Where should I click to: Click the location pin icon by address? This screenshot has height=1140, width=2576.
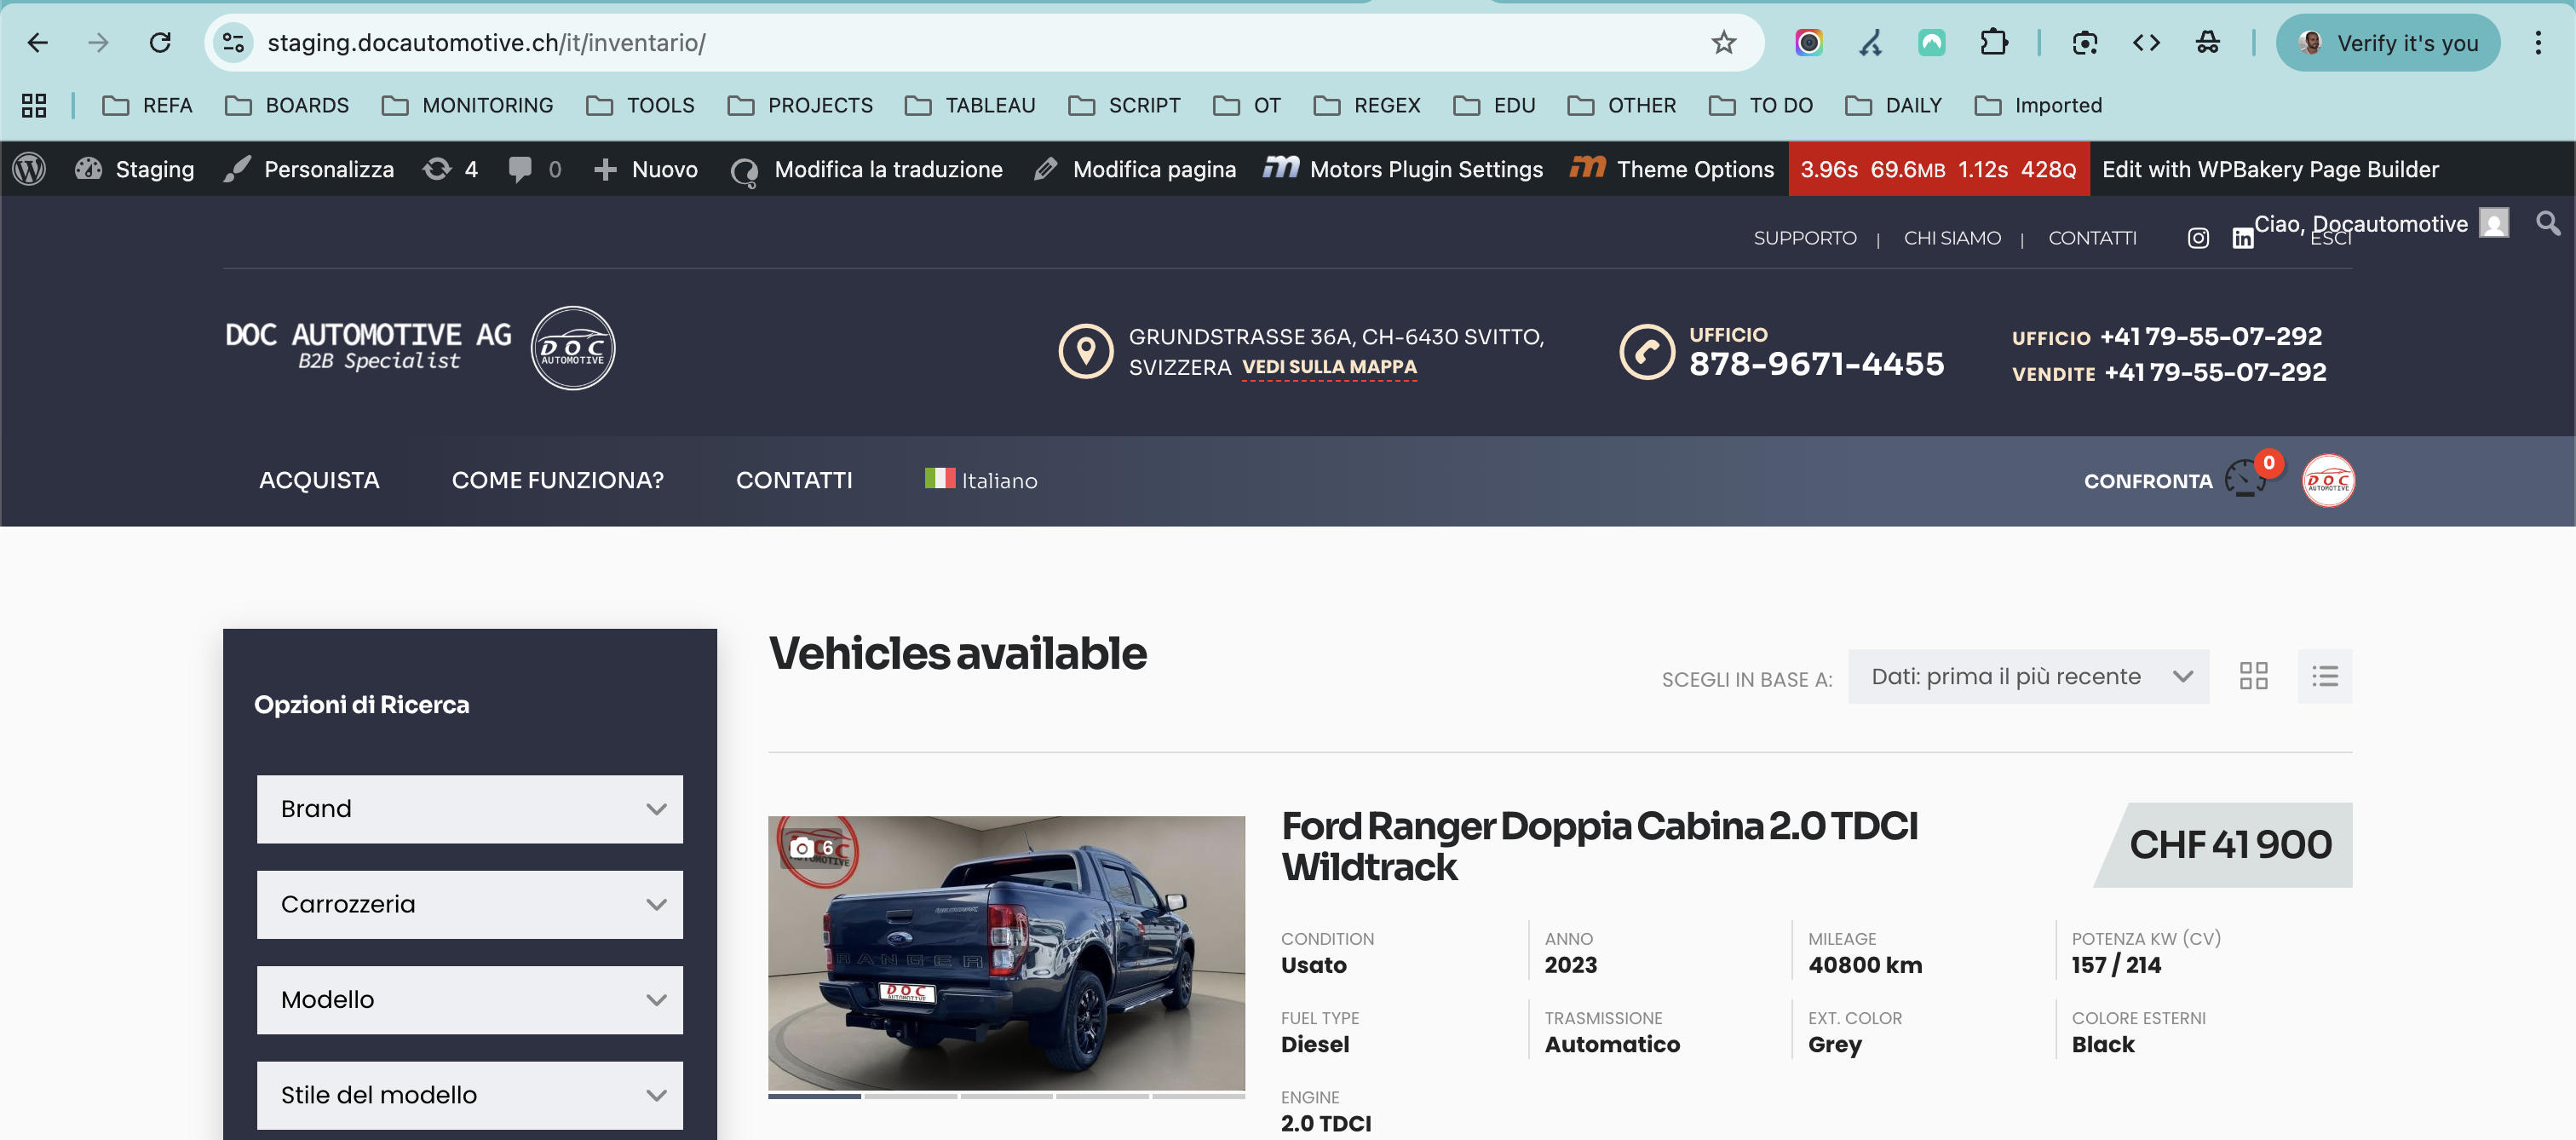pos(1086,351)
